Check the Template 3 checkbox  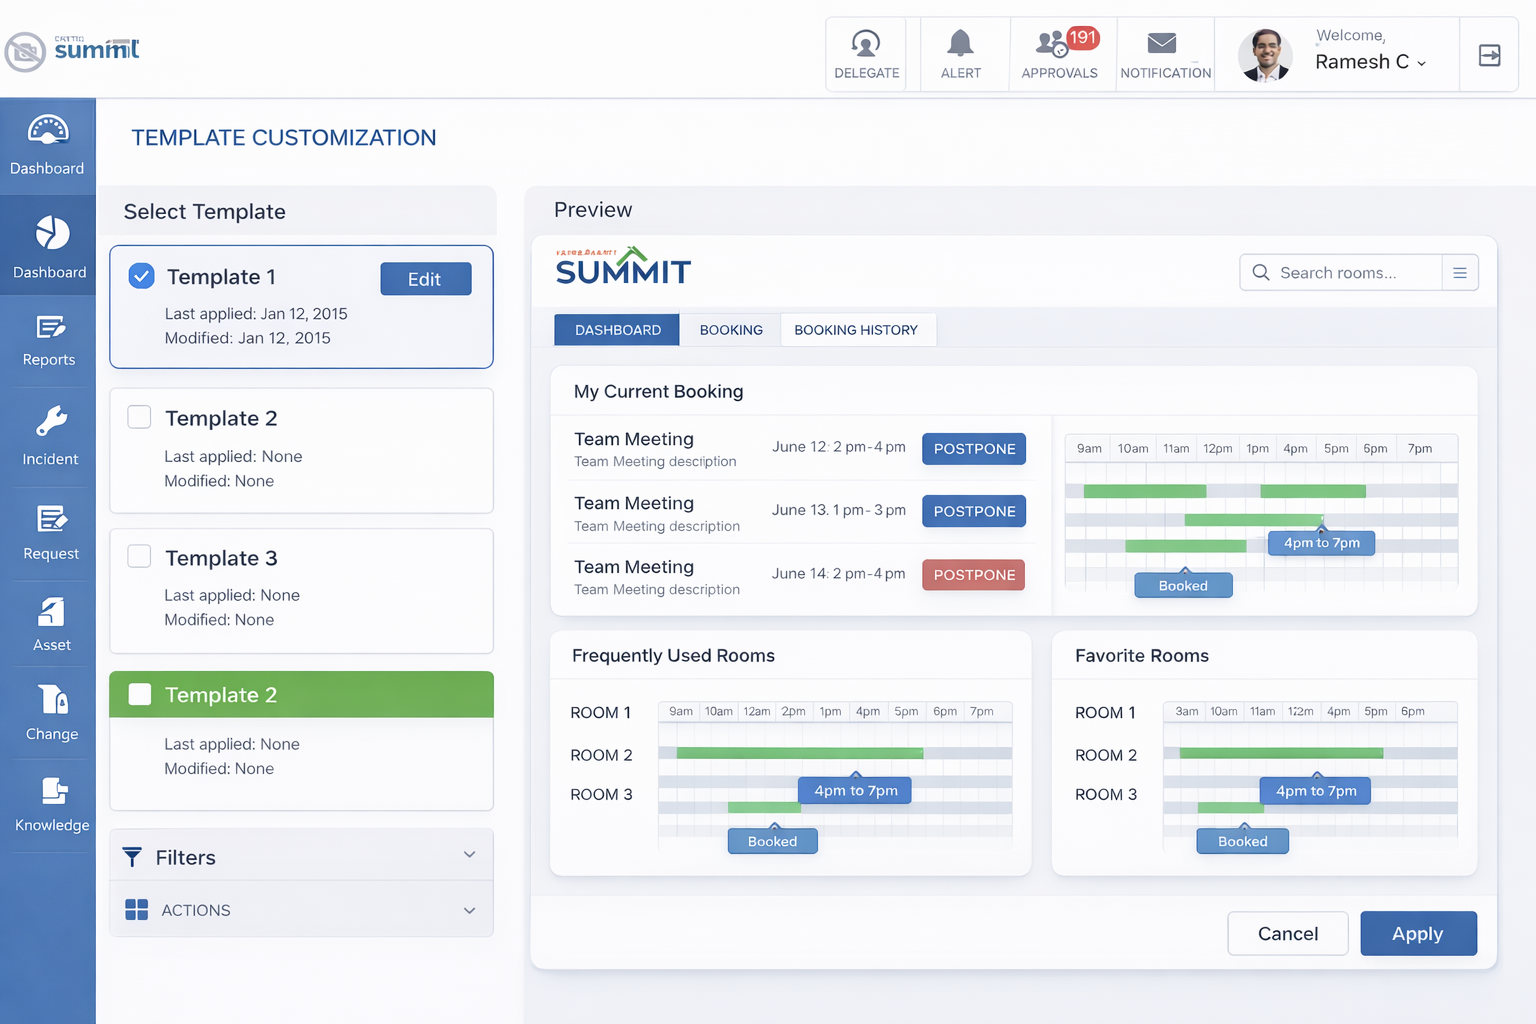(140, 557)
